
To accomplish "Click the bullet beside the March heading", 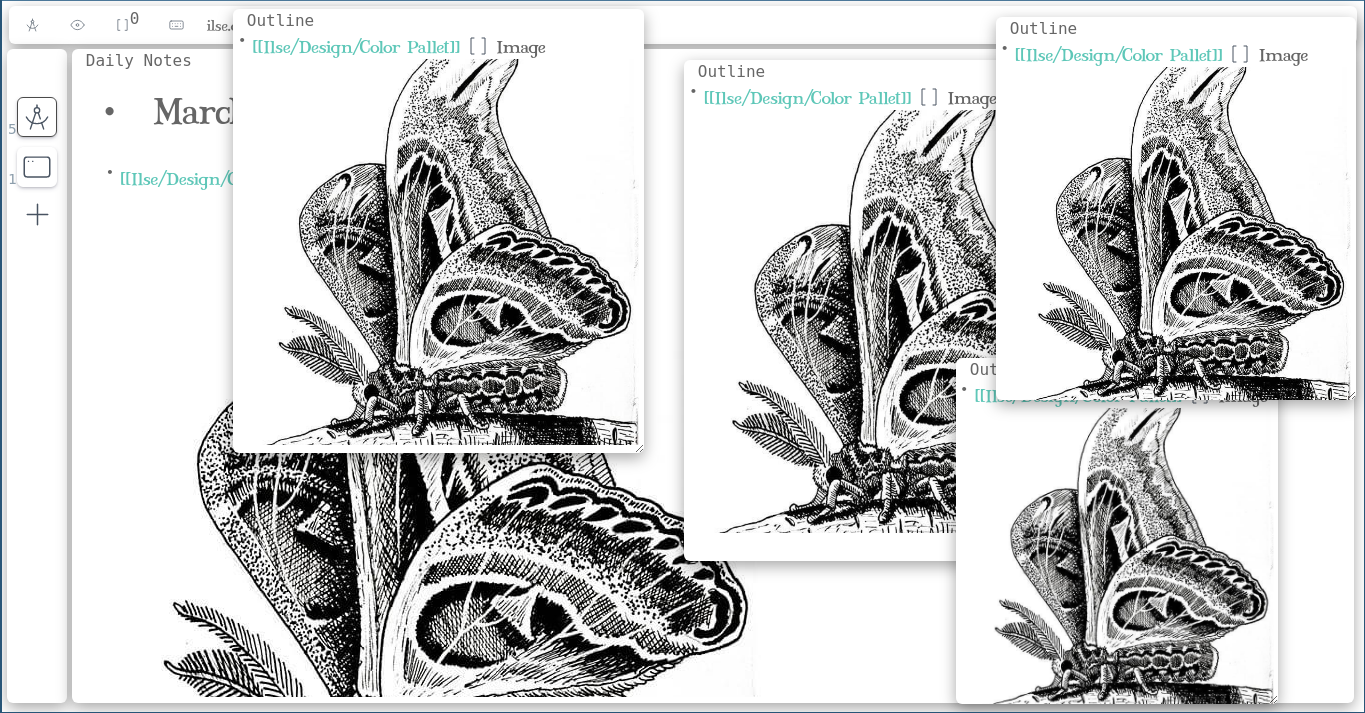I will 110,113.
